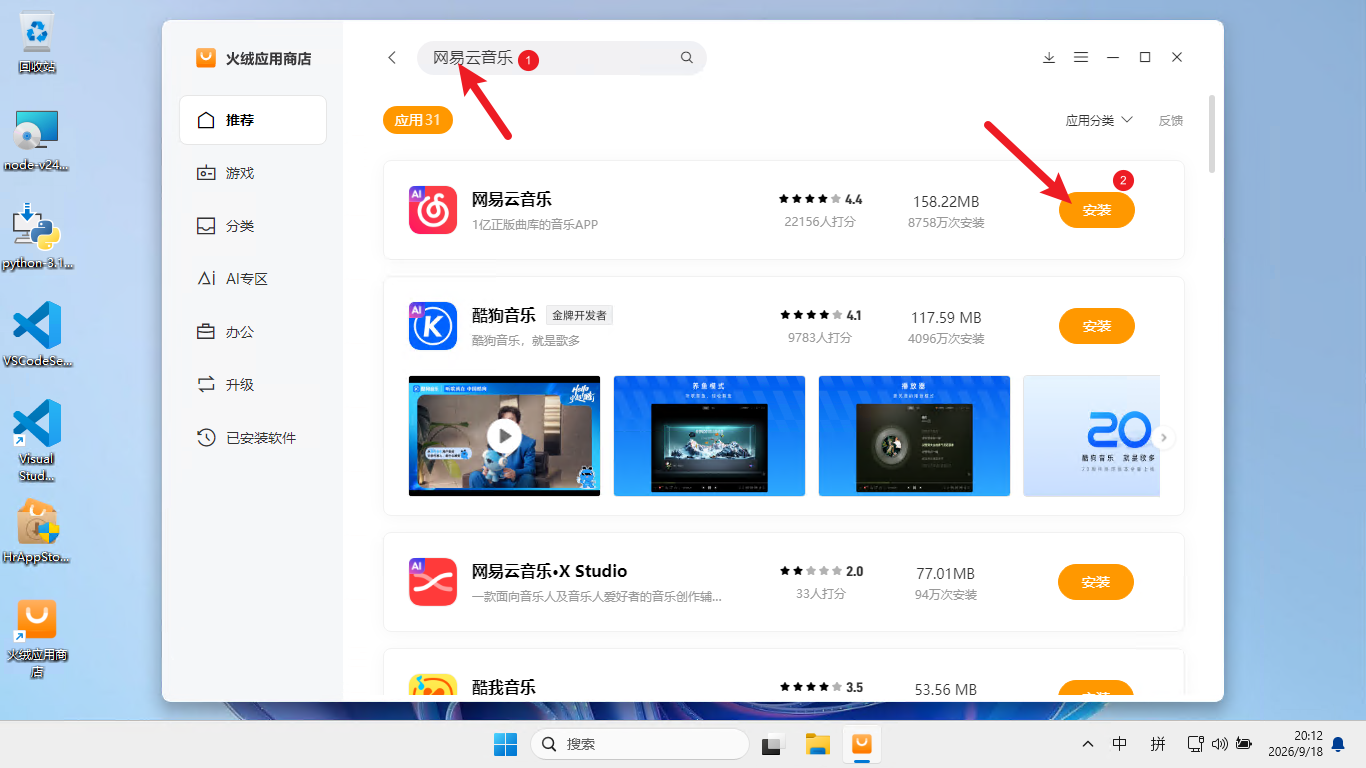
Task: Open the 分类 sidebar section
Action: tap(253, 226)
